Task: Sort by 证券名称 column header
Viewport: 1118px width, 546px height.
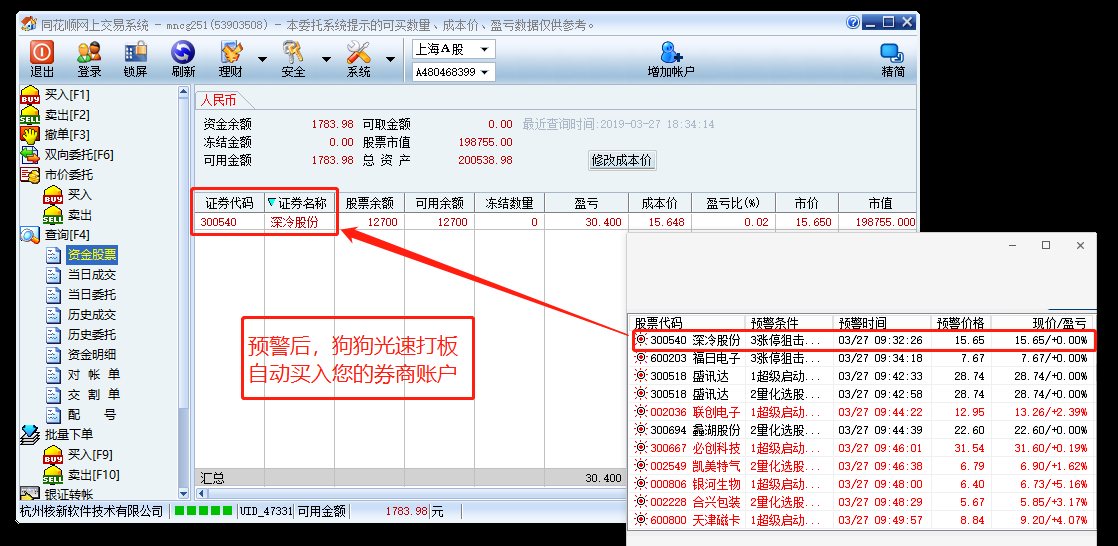Action: click(300, 203)
